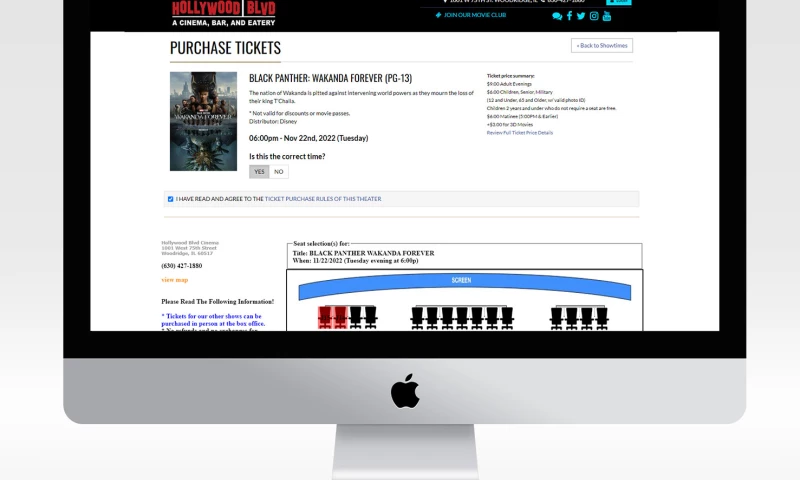Select the first seat in the right group
800x480 pixels.
point(557,318)
